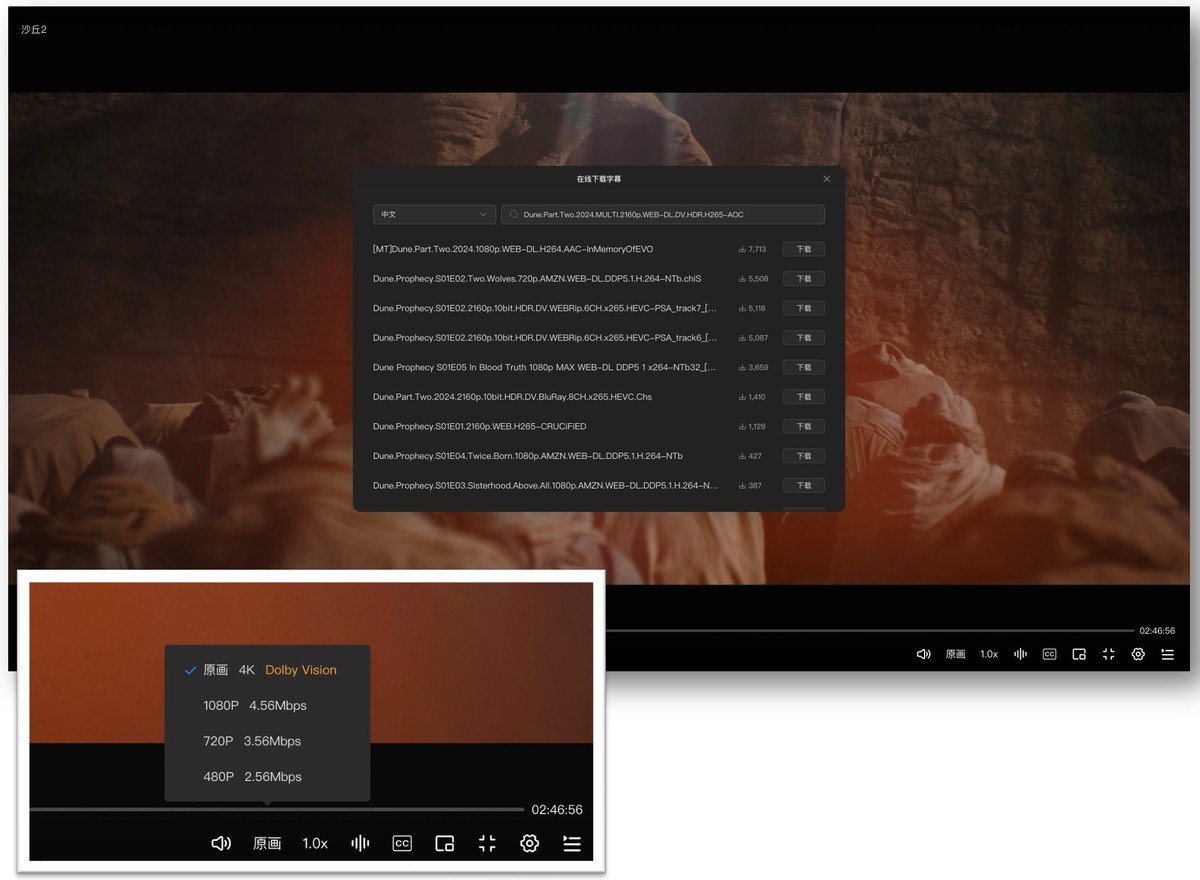Toggle CC subtitles in the main player bar

pyautogui.click(x=1049, y=654)
